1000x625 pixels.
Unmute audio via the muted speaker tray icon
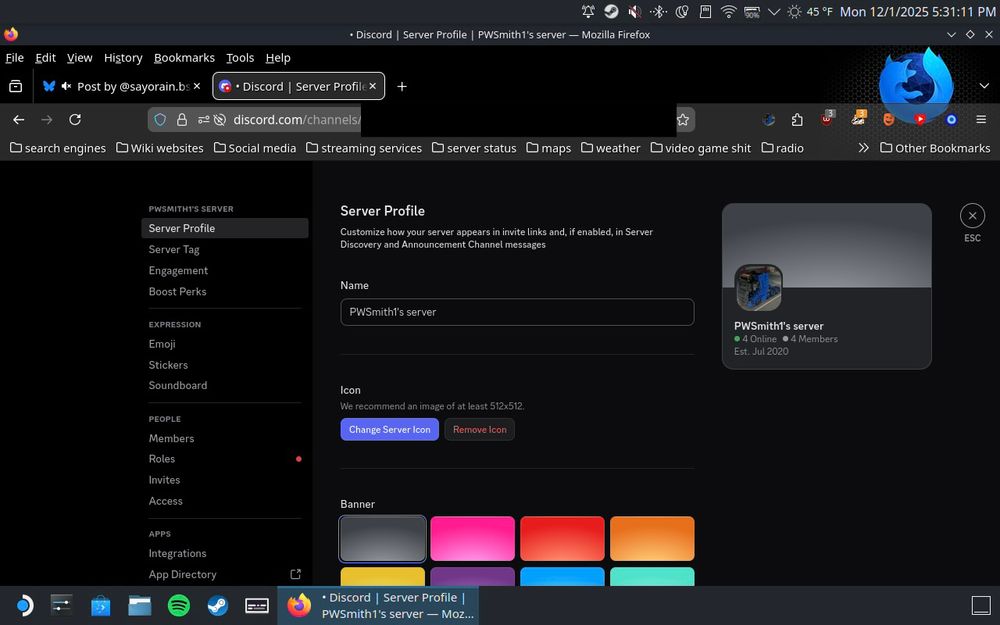coord(632,13)
